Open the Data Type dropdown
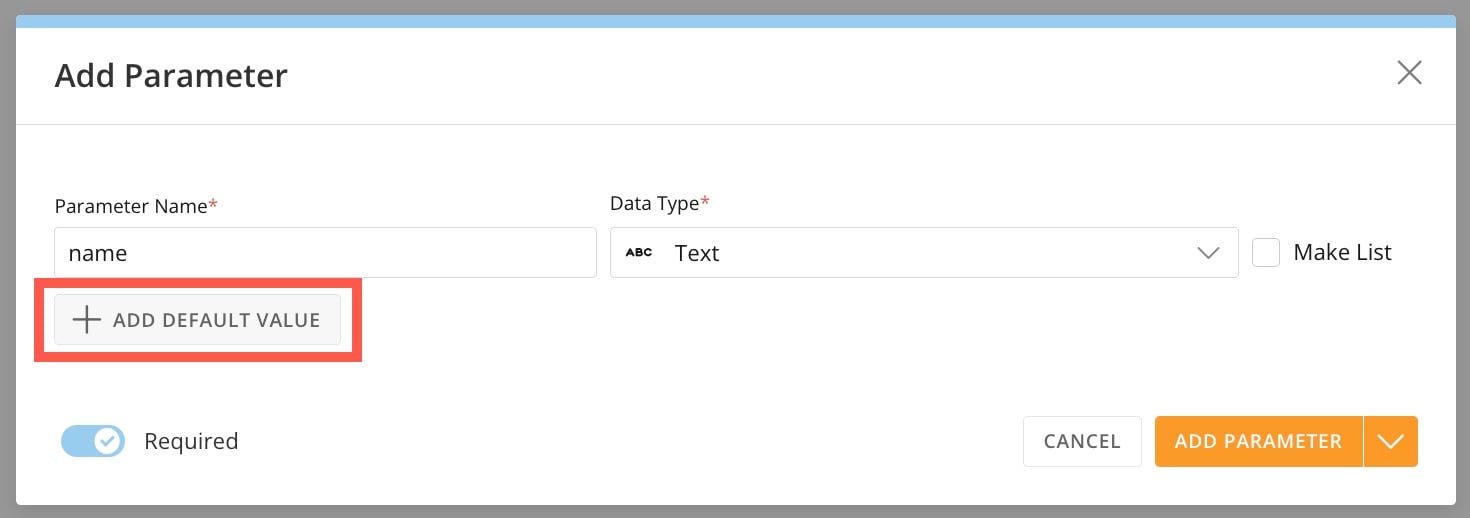This screenshot has height=518, width=1470. 924,252
